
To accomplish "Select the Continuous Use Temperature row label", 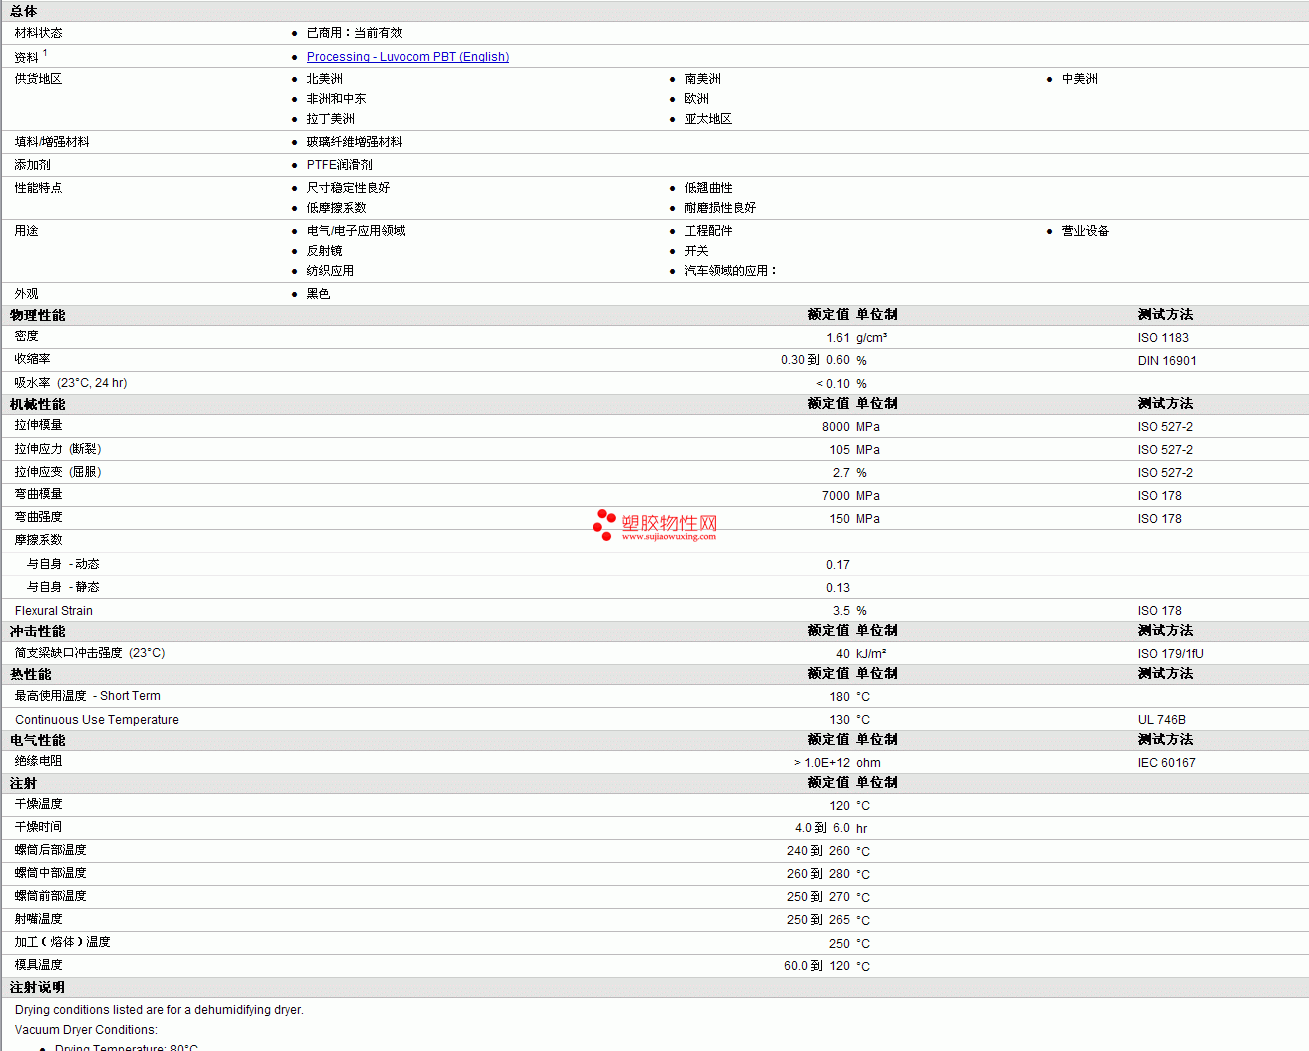I will [97, 720].
